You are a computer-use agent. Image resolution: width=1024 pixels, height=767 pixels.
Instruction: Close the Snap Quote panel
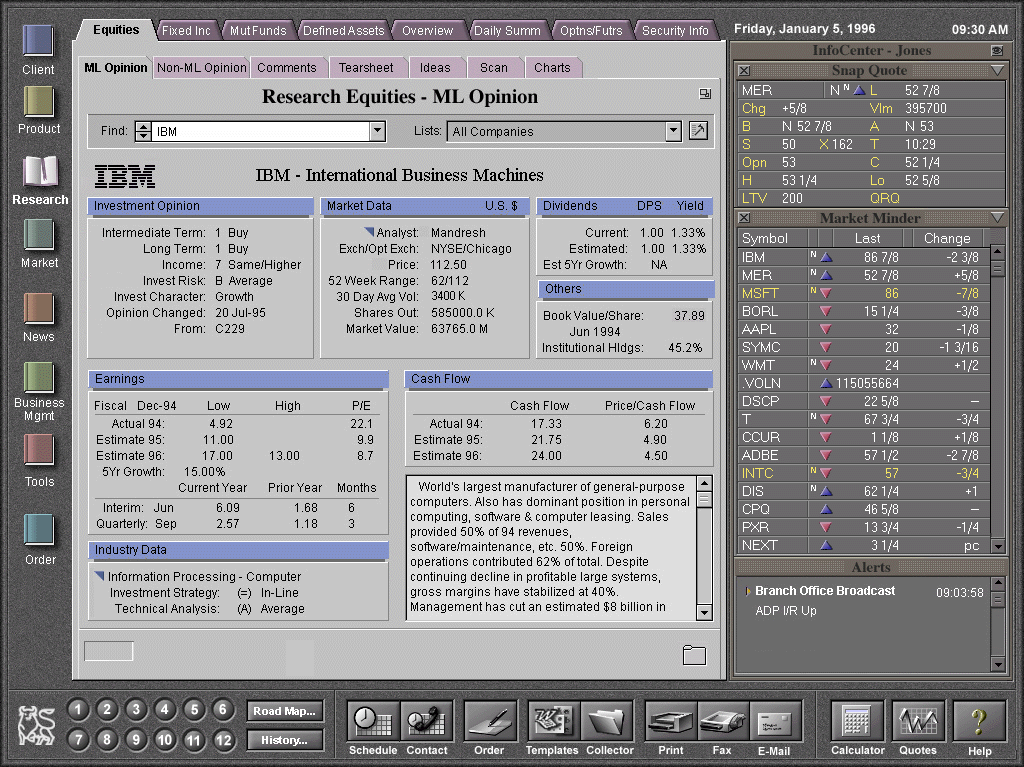click(x=744, y=71)
